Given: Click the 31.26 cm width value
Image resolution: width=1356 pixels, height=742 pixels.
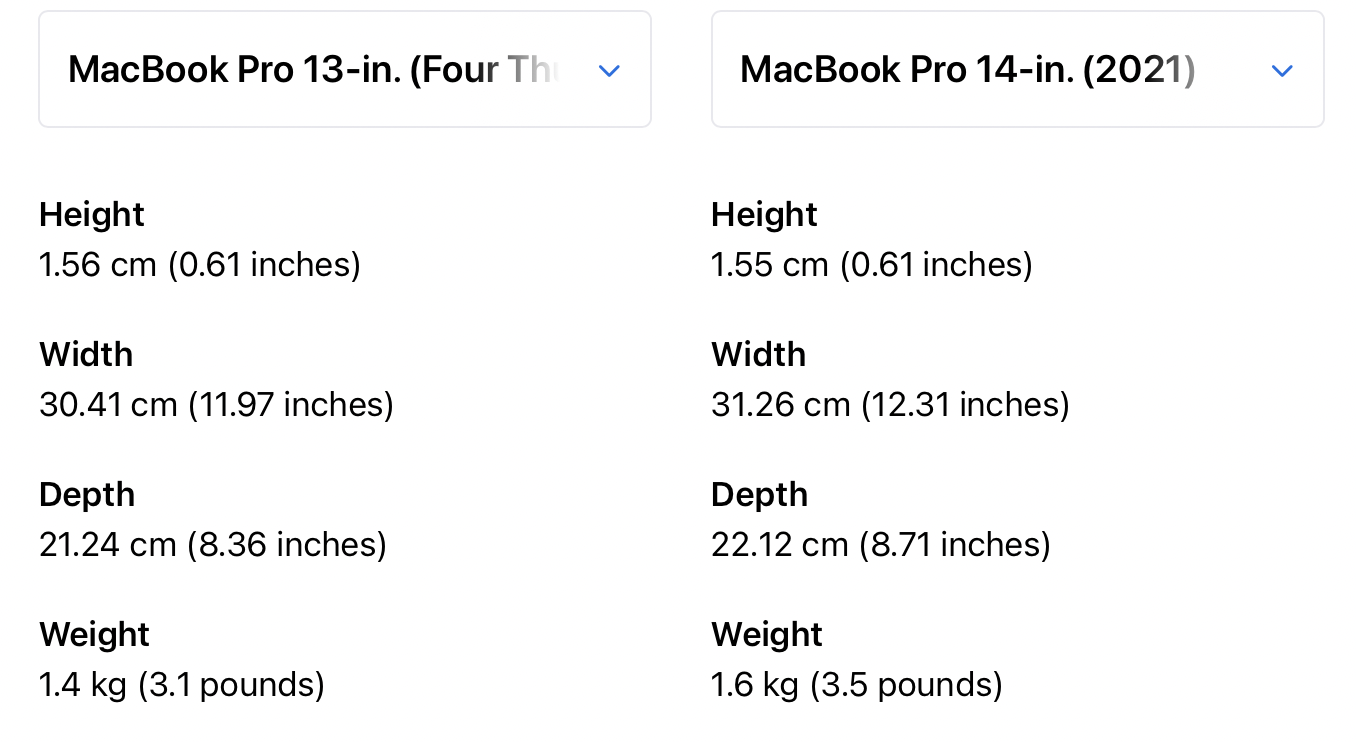Looking at the screenshot, I should tap(891, 405).
